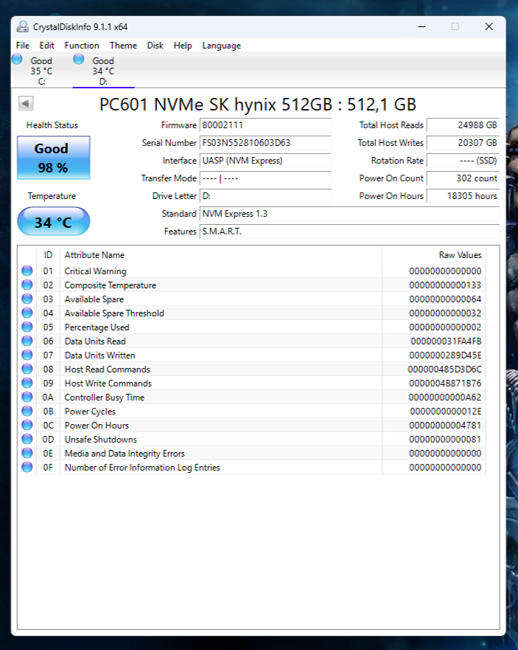
Task: Close the CrystalDiskInfo window
Action: click(489, 27)
